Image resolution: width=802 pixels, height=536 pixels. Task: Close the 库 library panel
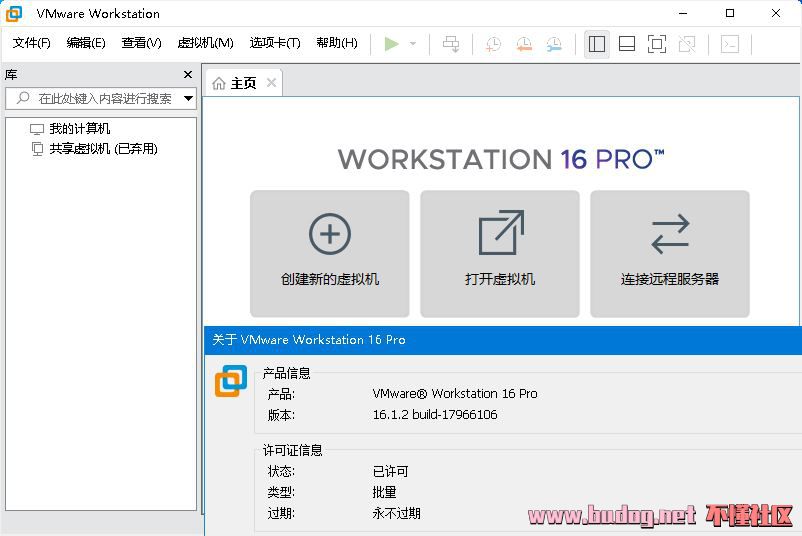point(188,75)
